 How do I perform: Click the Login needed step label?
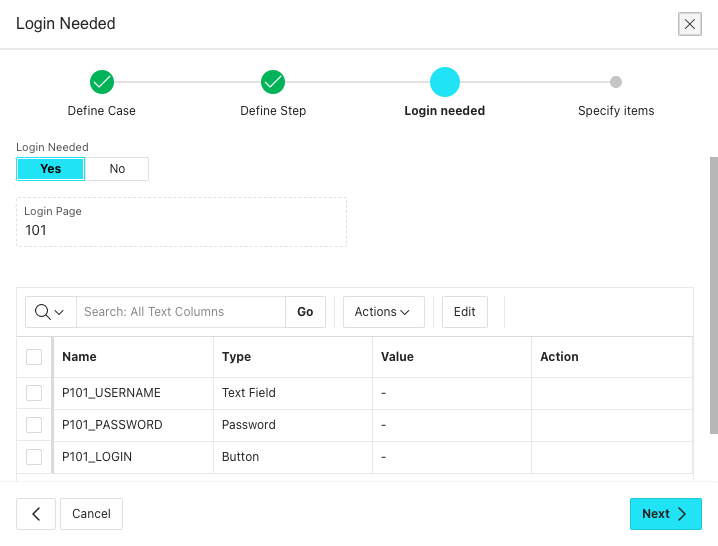coord(445,111)
